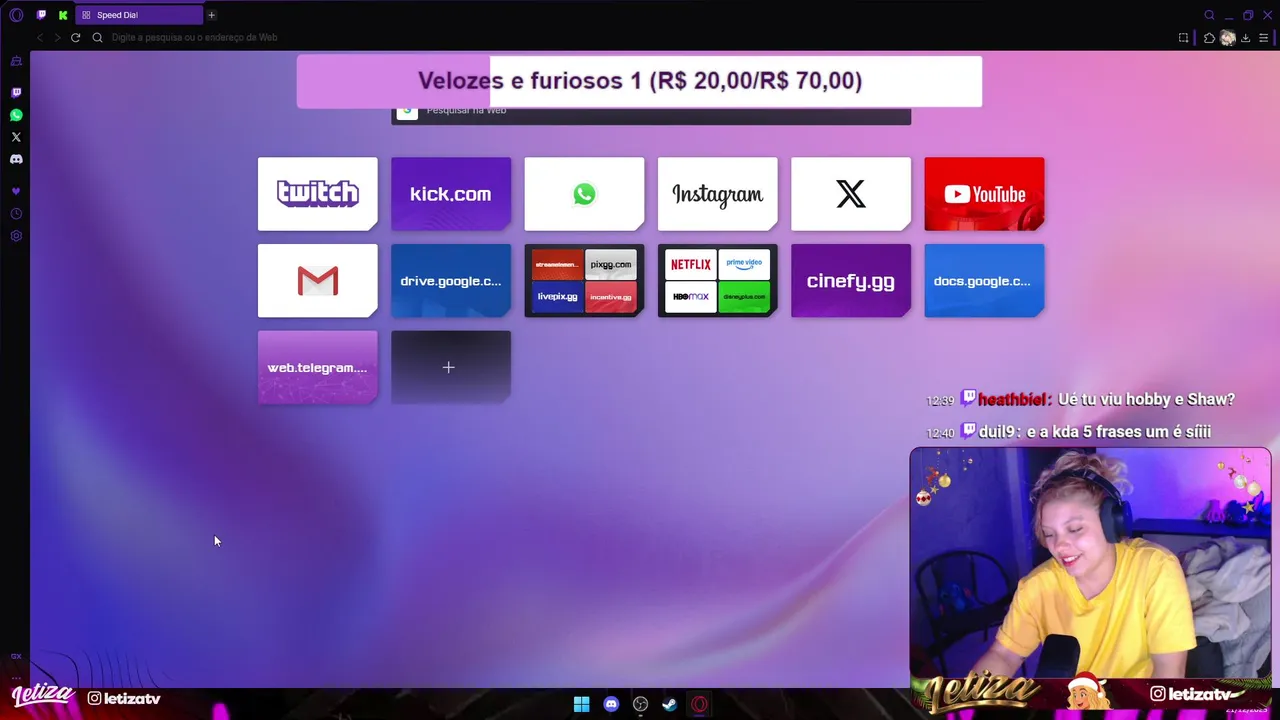Open Opera GX from the taskbar
Image resolution: width=1280 pixels, height=720 pixels.
700,704
